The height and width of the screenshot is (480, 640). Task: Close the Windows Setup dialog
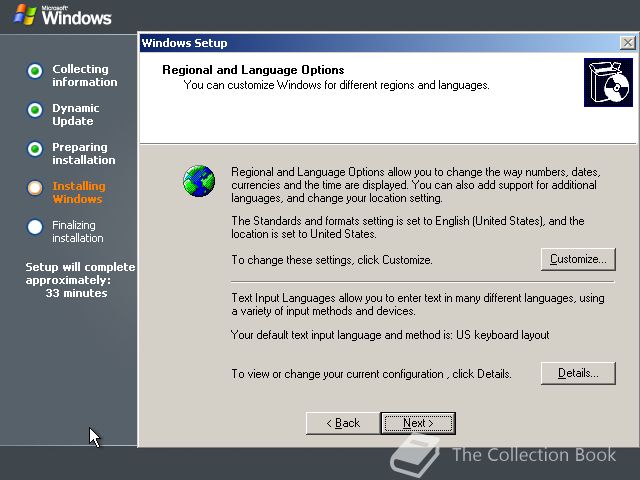tap(628, 42)
